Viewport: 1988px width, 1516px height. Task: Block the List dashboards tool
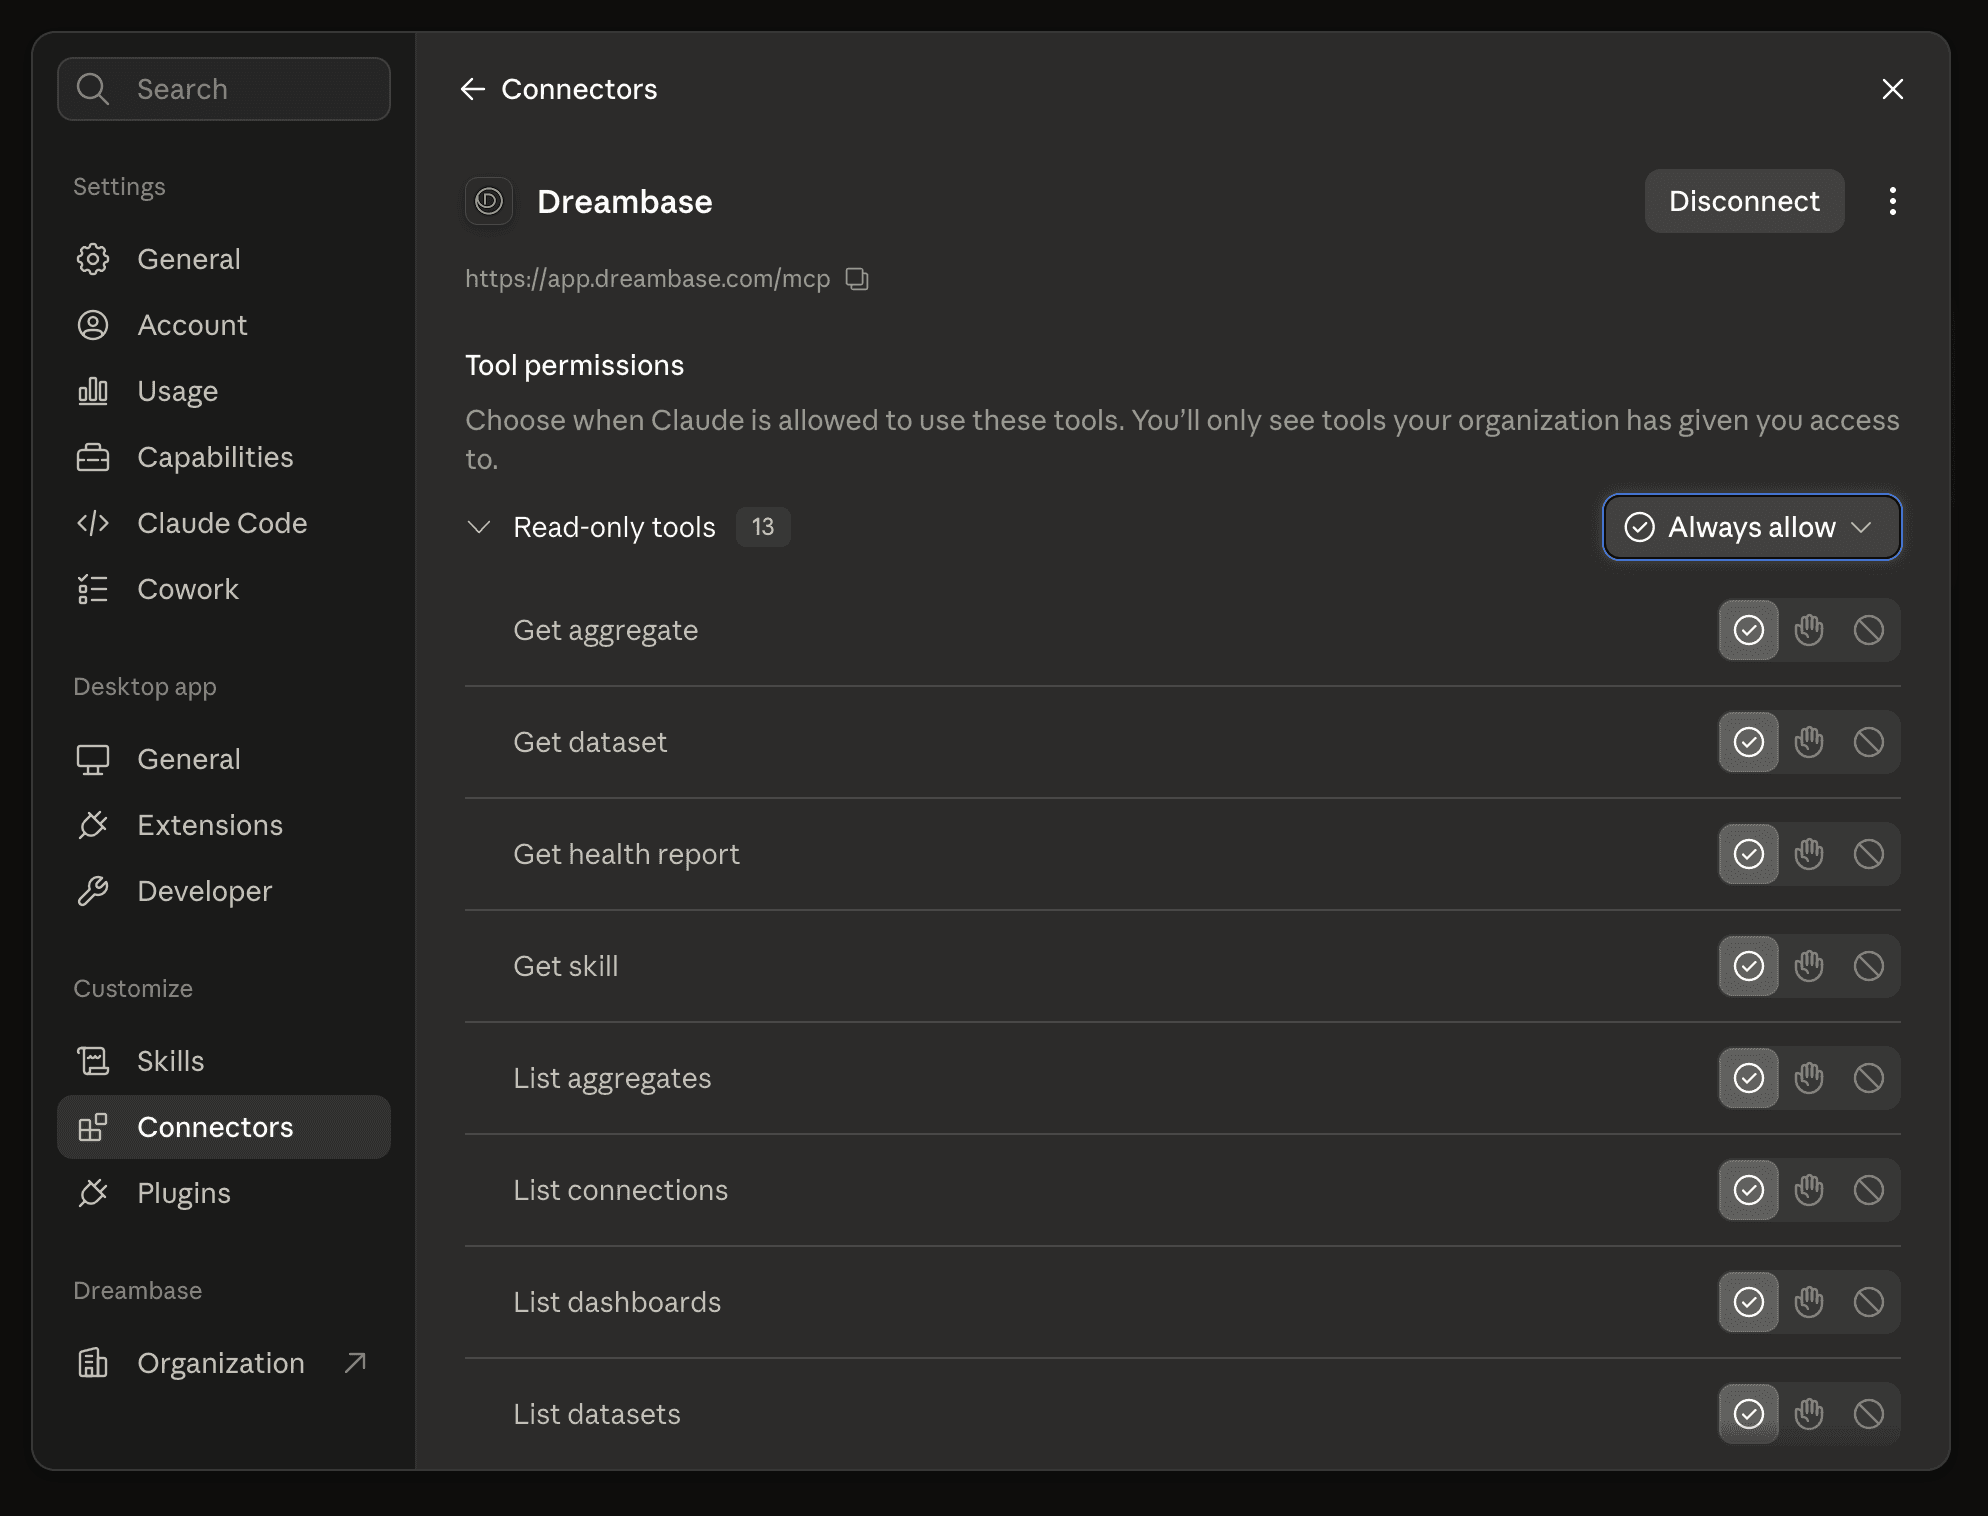(x=1869, y=1302)
